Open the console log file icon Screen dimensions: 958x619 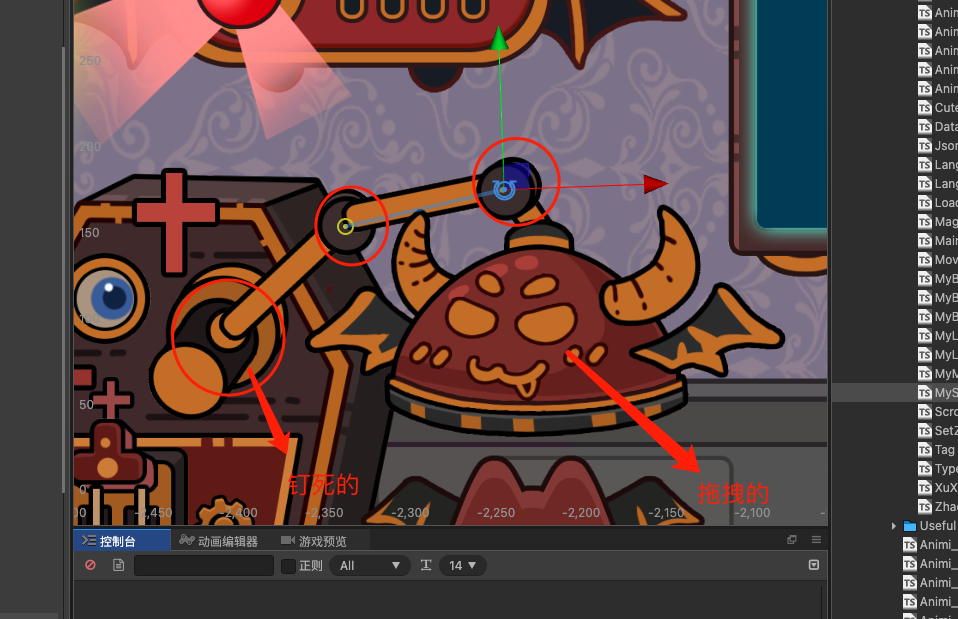coord(119,565)
